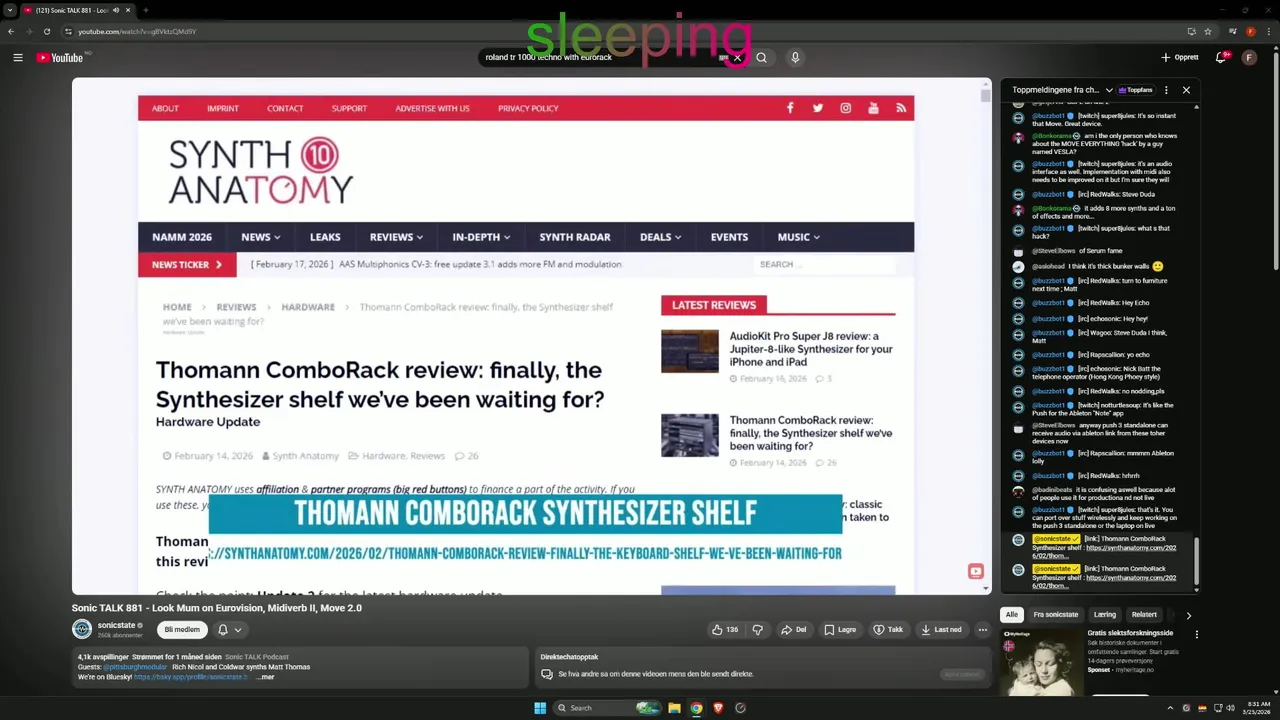Viewport: 1280px width, 720px height.
Task: Open a new browser tab plus
Action: point(145,10)
